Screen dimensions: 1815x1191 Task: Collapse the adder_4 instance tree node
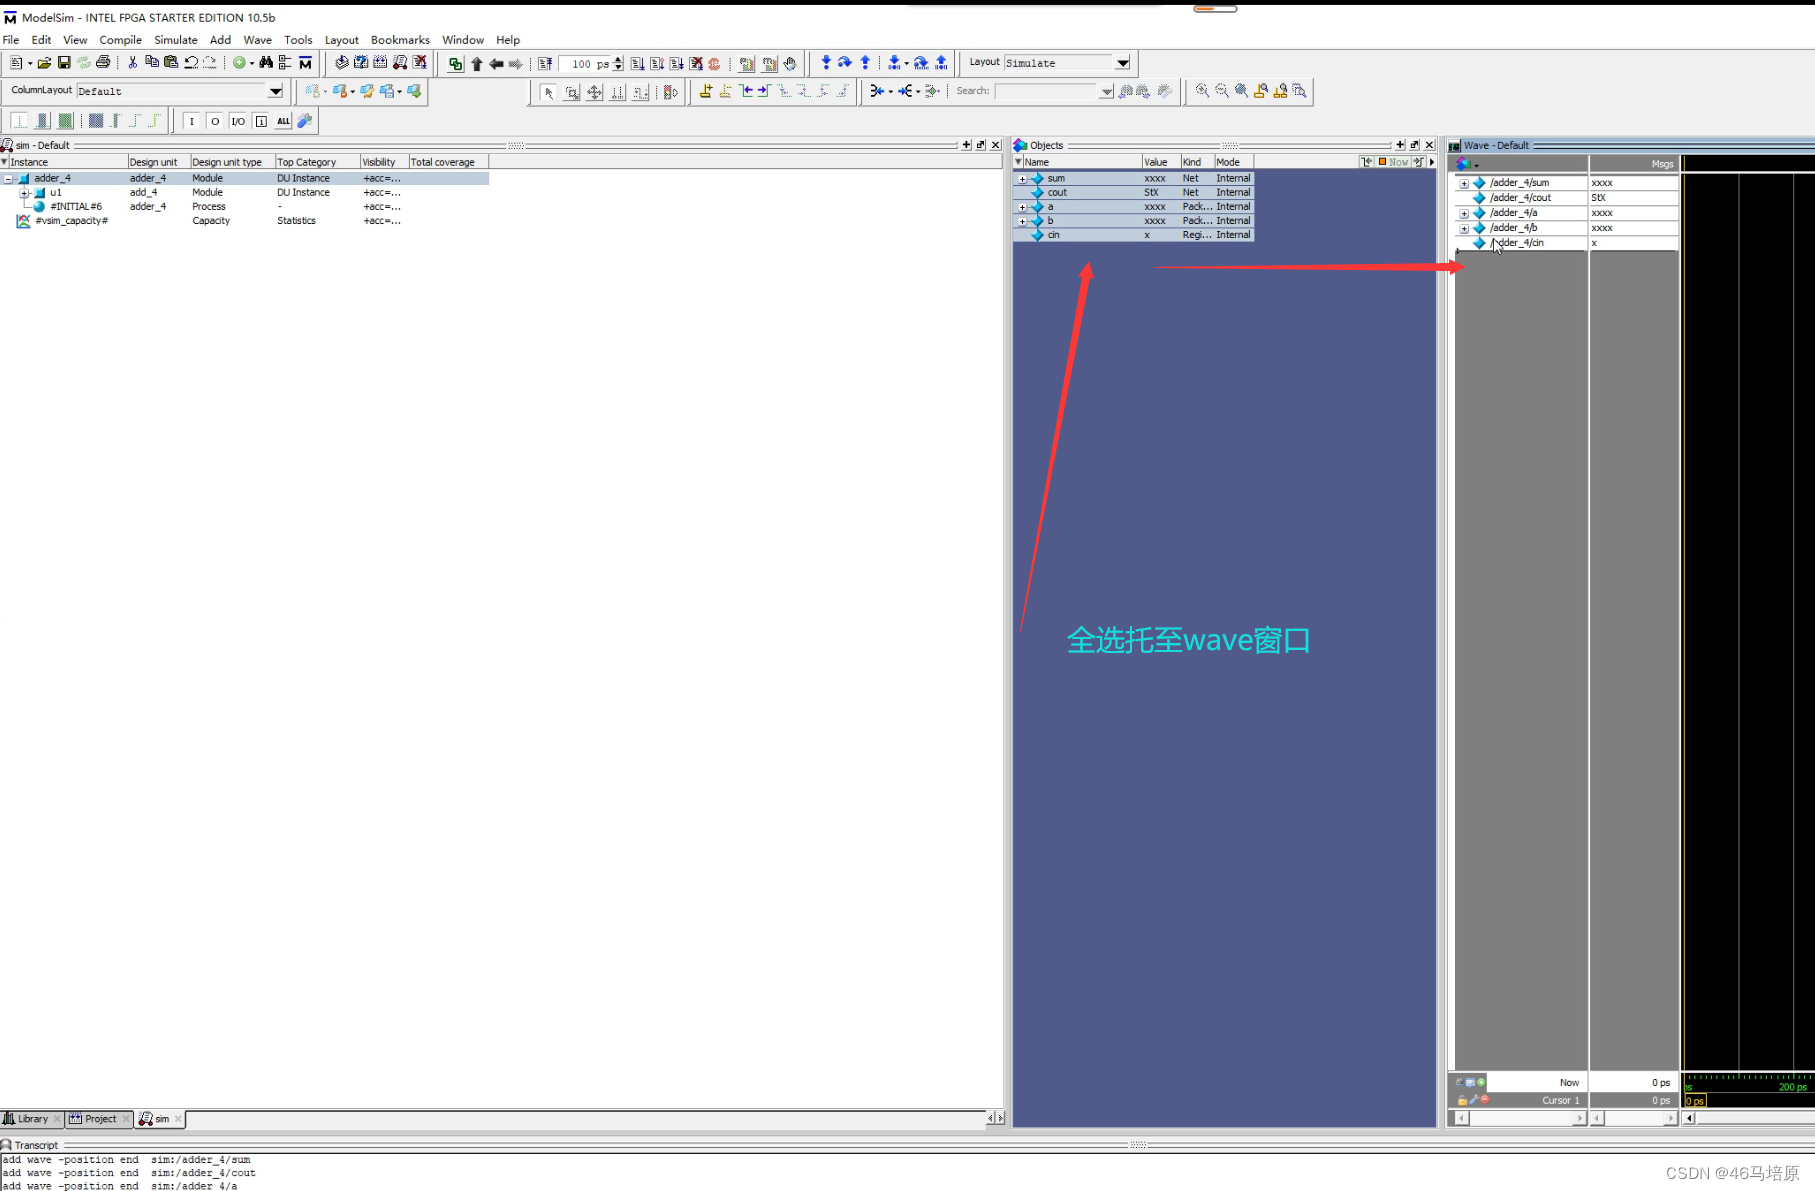(x=9, y=179)
